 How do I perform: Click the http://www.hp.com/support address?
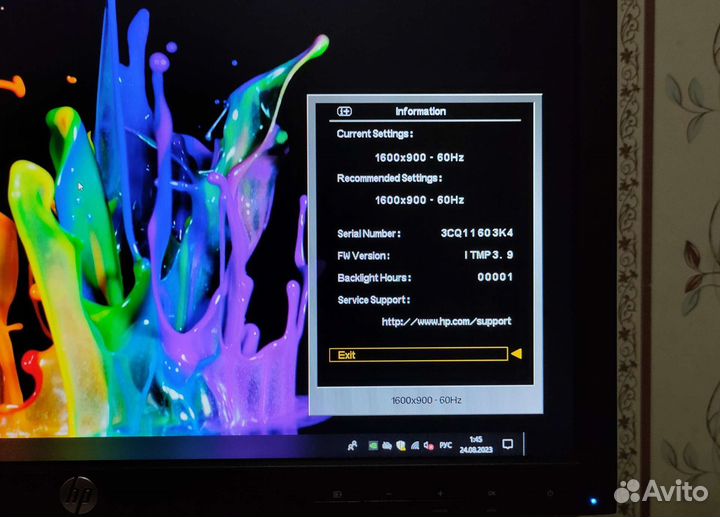[446, 321]
